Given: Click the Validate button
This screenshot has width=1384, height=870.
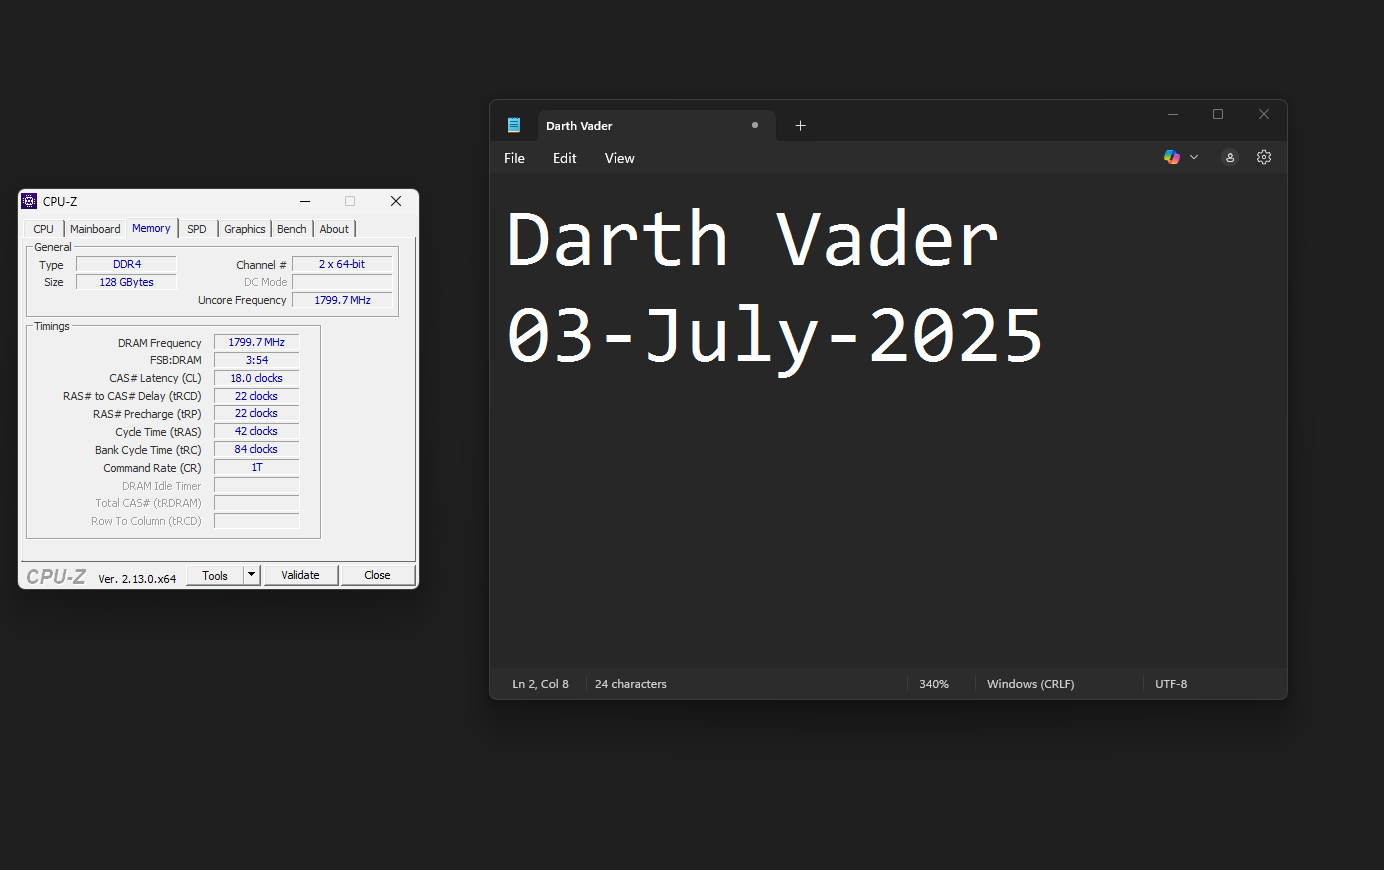Looking at the screenshot, I should point(300,575).
